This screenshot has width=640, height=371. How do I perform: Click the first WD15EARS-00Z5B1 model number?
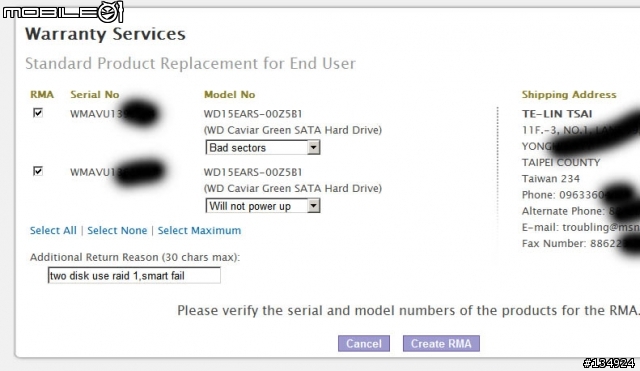[x=253, y=114]
